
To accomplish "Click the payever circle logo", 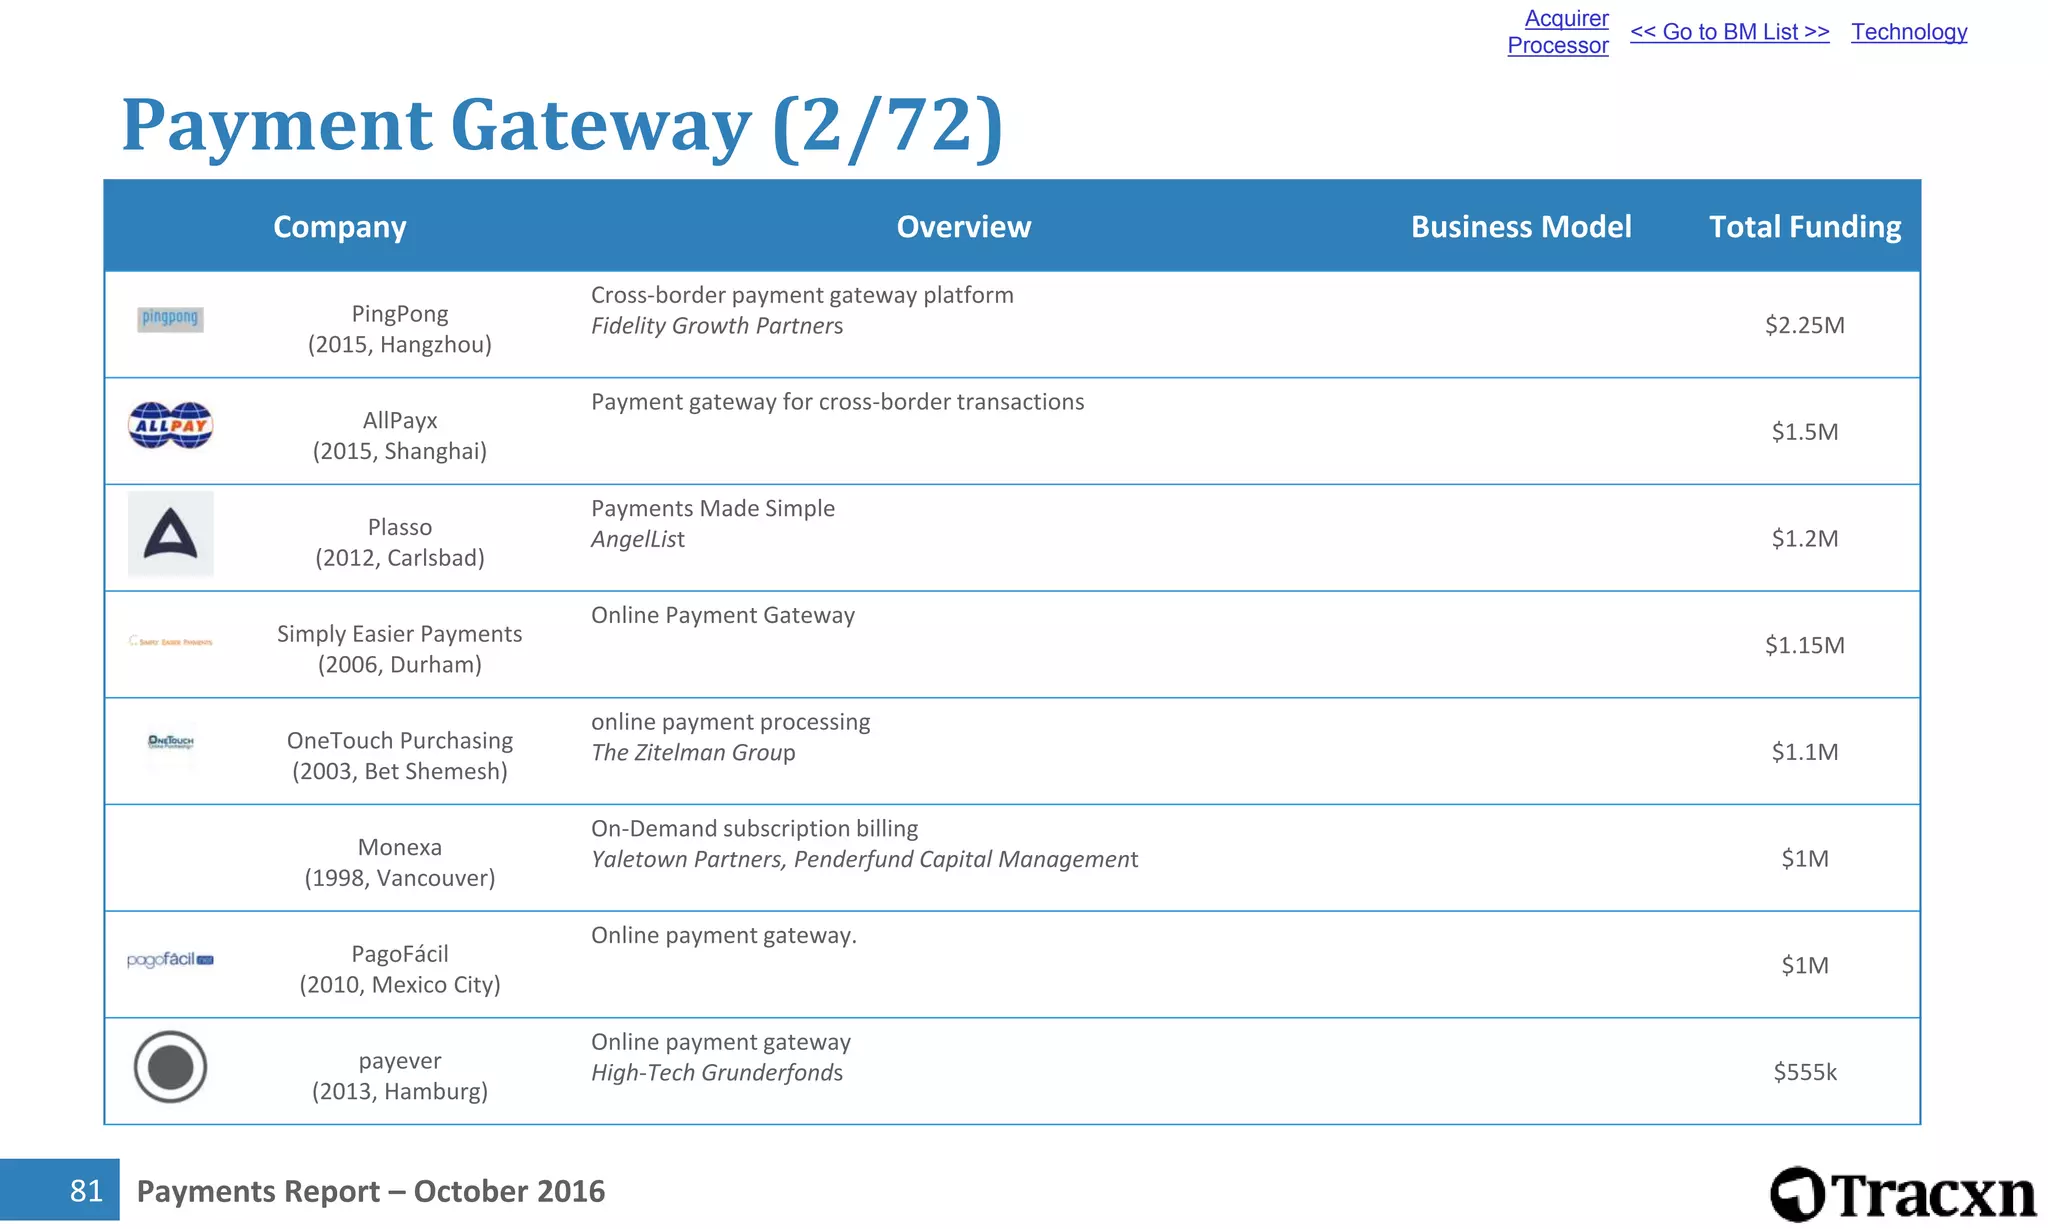I will click(x=171, y=1067).
